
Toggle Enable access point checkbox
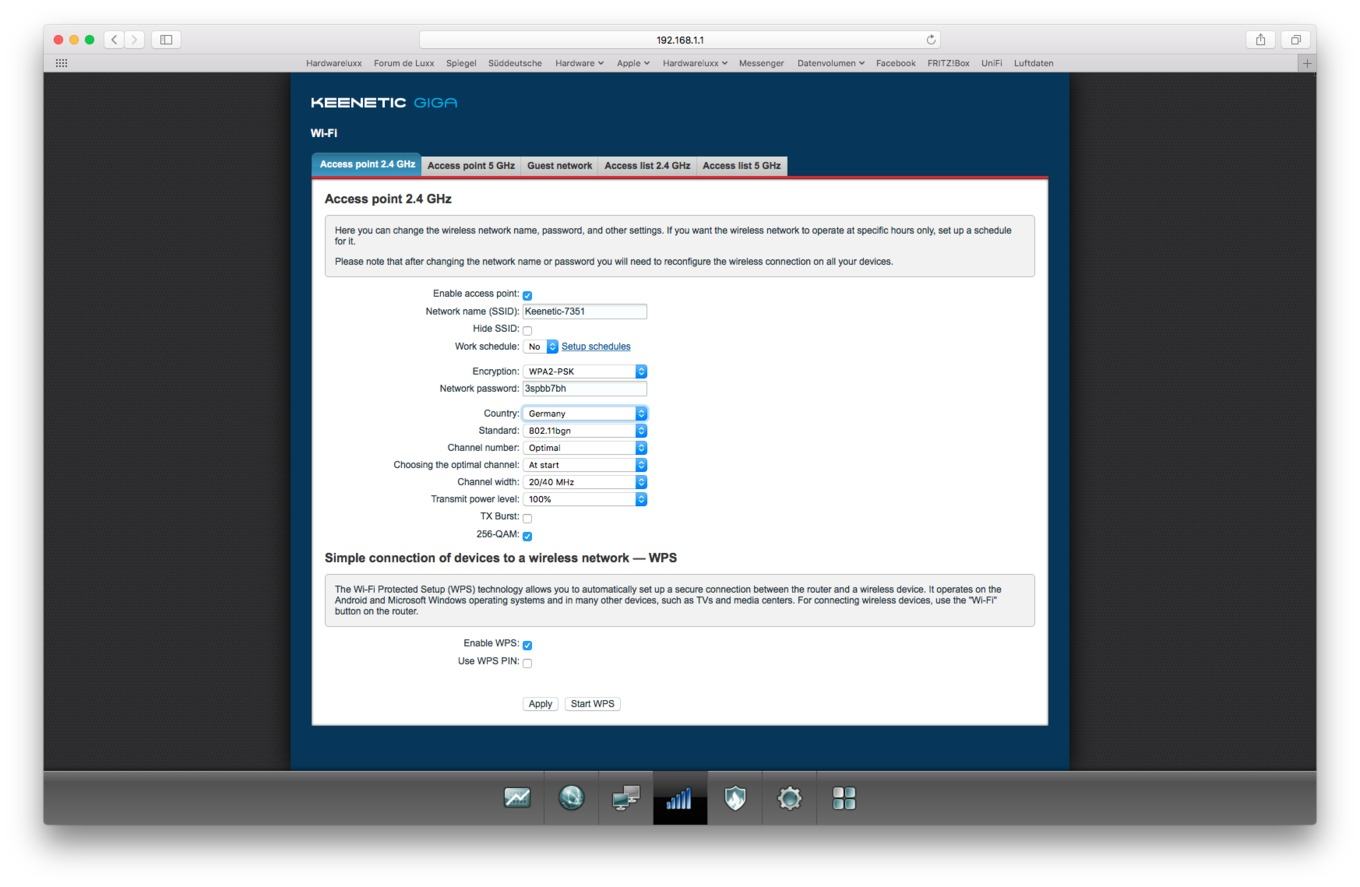(527, 295)
